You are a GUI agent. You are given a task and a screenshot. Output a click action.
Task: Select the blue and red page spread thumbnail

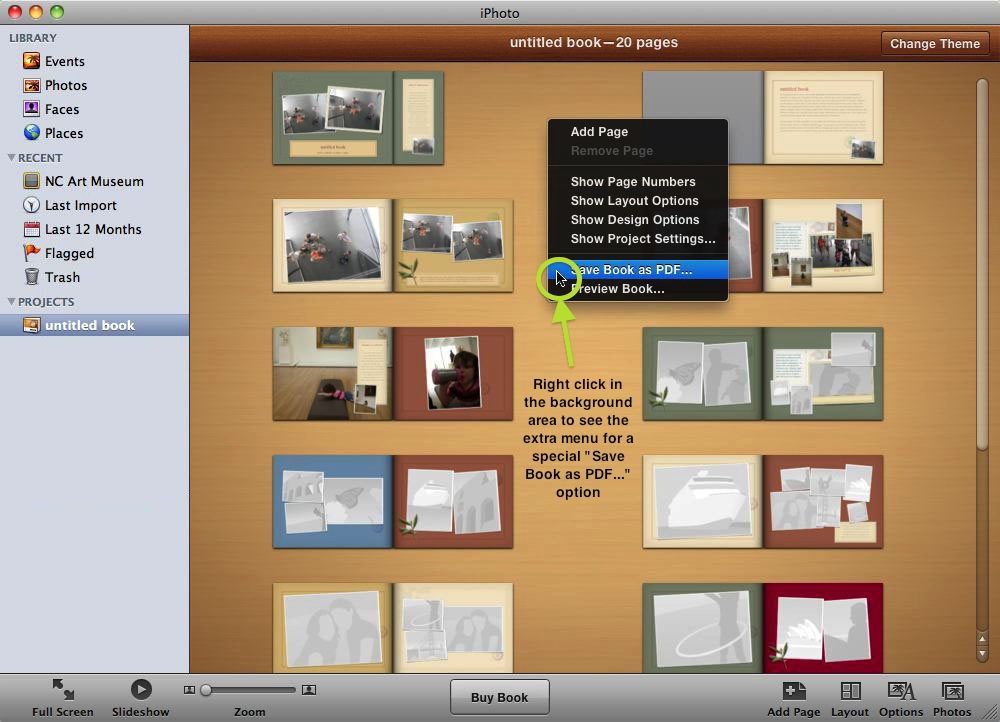coord(392,501)
